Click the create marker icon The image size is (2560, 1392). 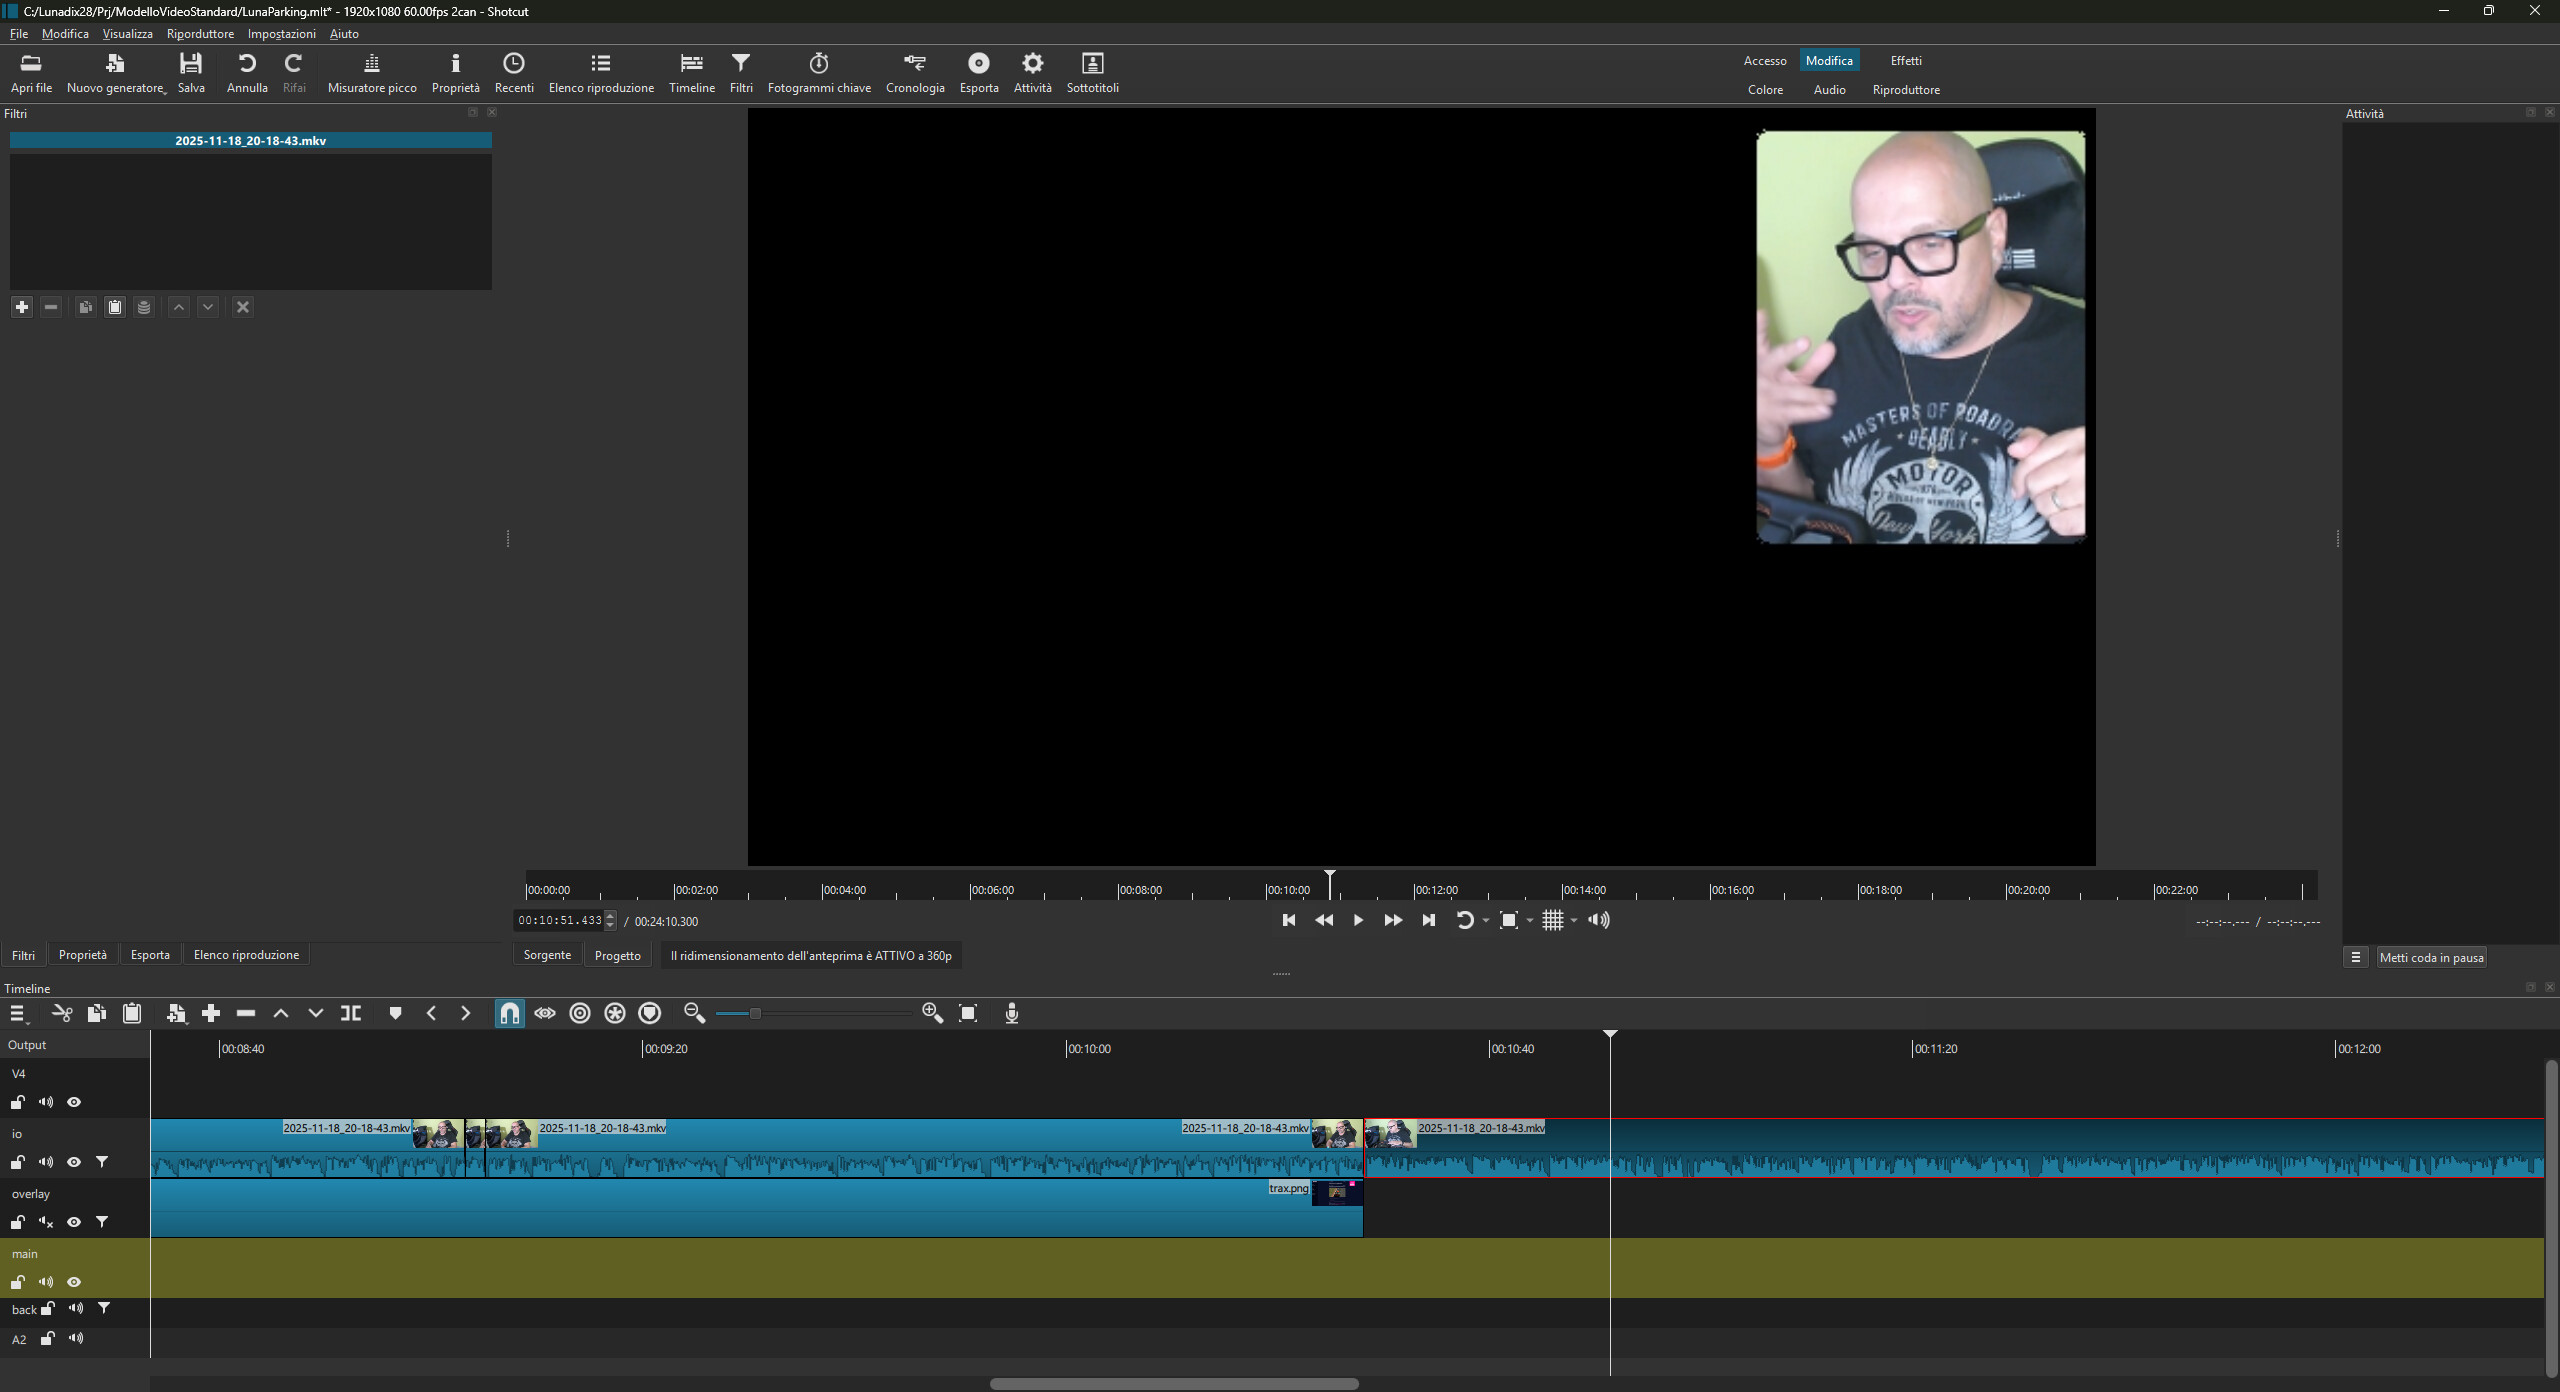tap(395, 1013)
